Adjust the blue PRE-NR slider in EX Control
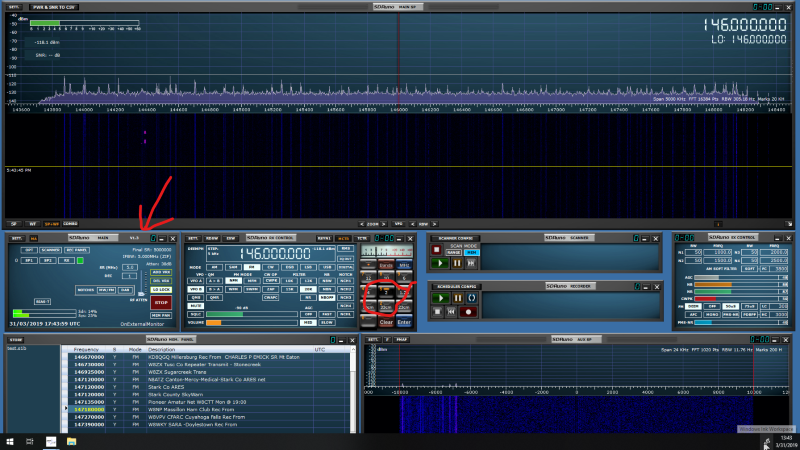The image size is (800, 450). coord(739,322)
